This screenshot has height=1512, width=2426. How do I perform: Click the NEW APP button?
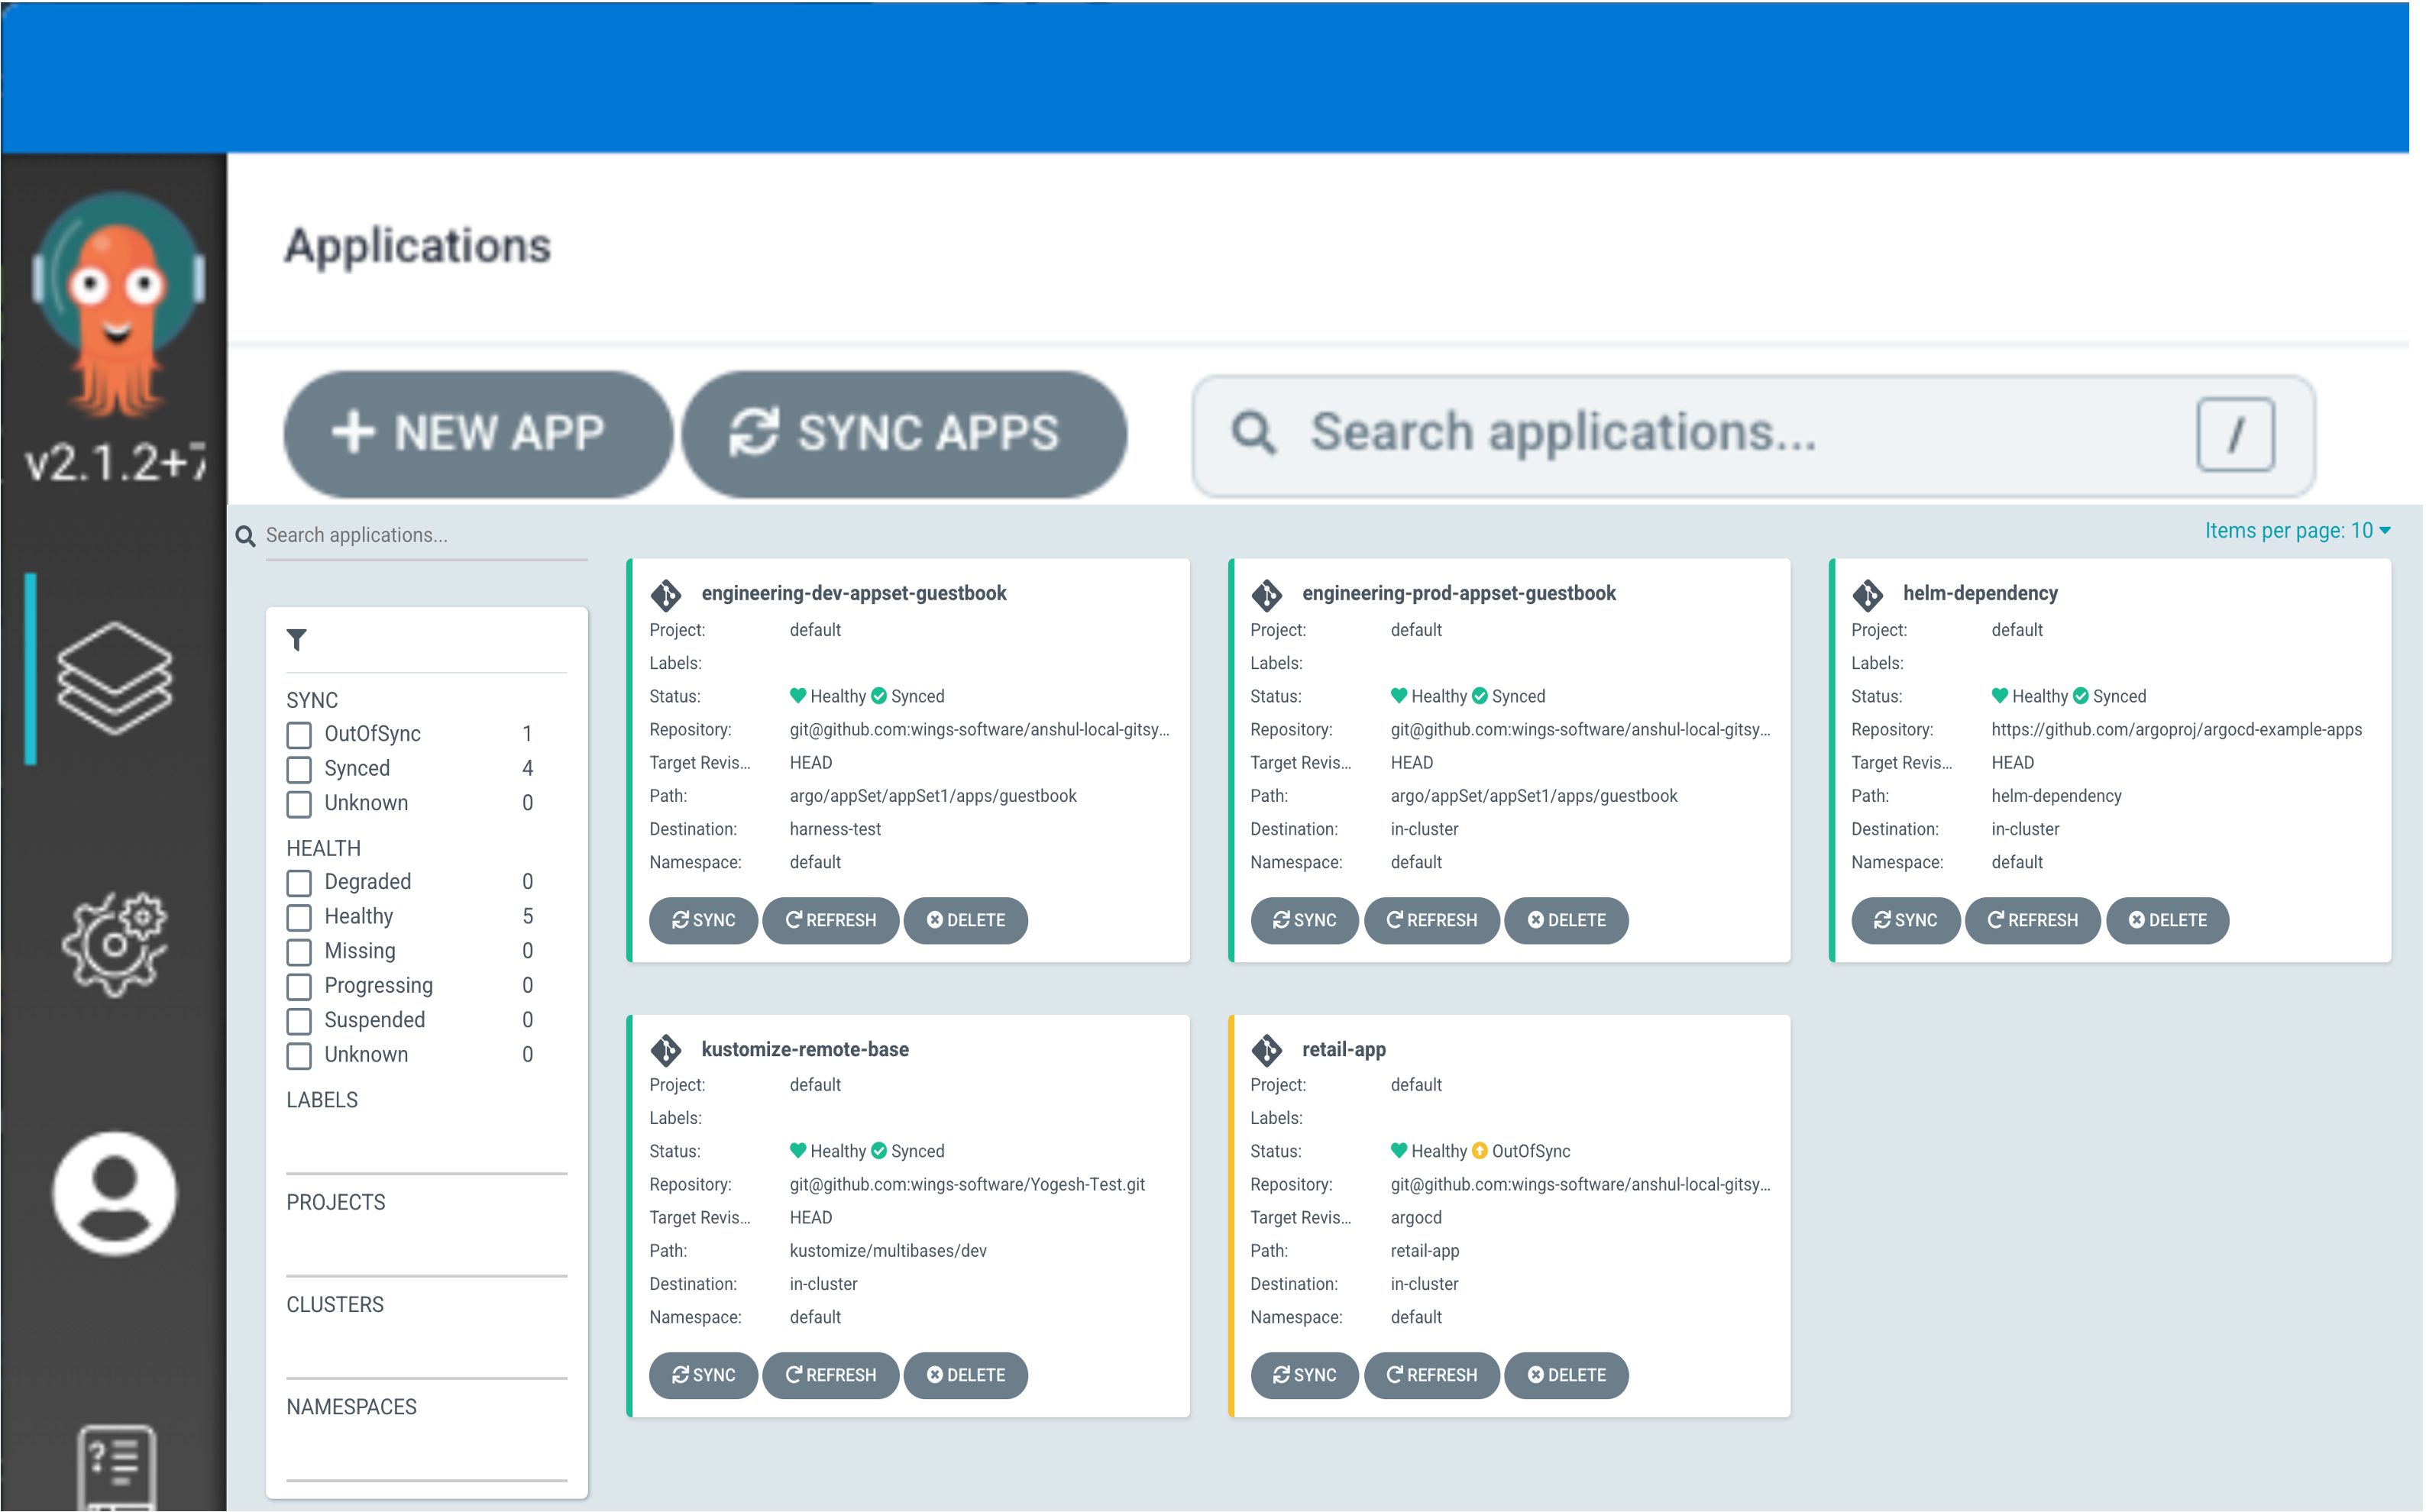point(478,434)
